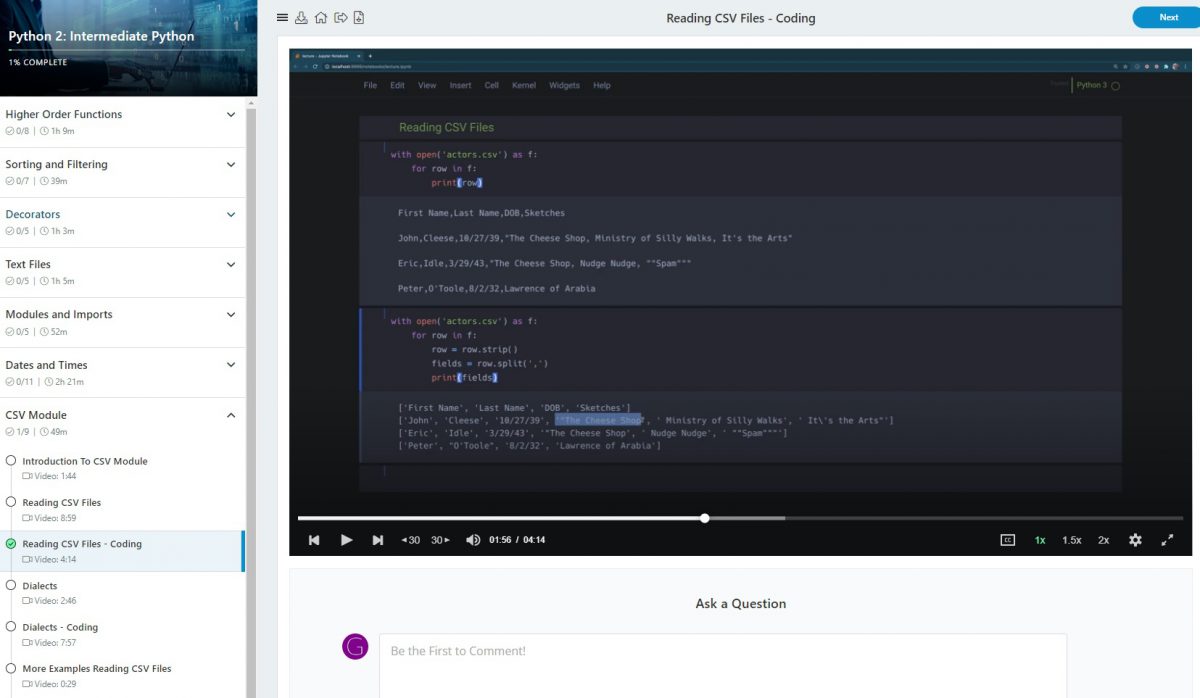Open the Reading CSV Files lesson
1200x698 pixels.
tap(63, 502)
